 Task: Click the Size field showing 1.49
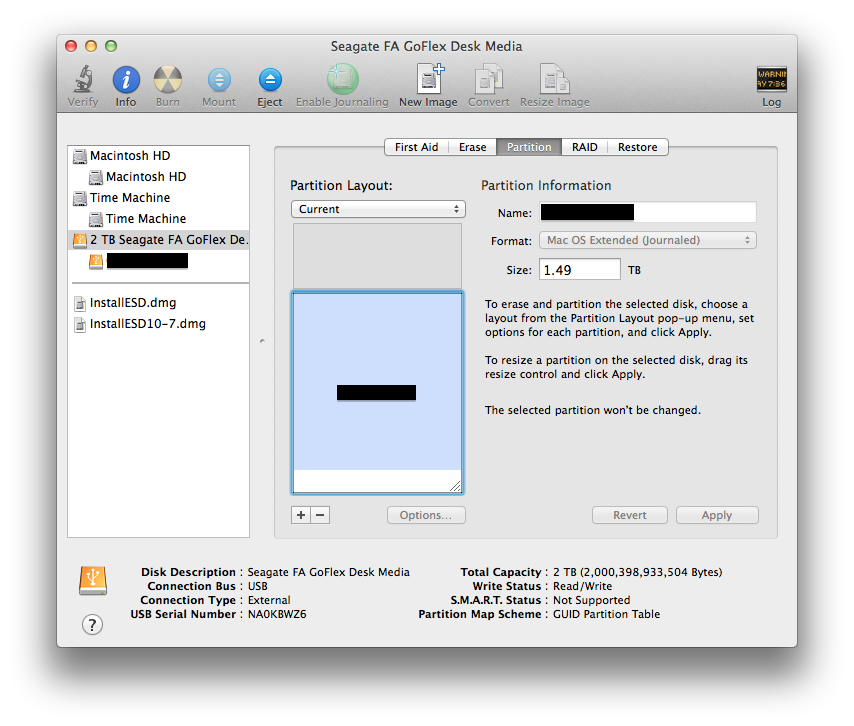pos(580,270)
